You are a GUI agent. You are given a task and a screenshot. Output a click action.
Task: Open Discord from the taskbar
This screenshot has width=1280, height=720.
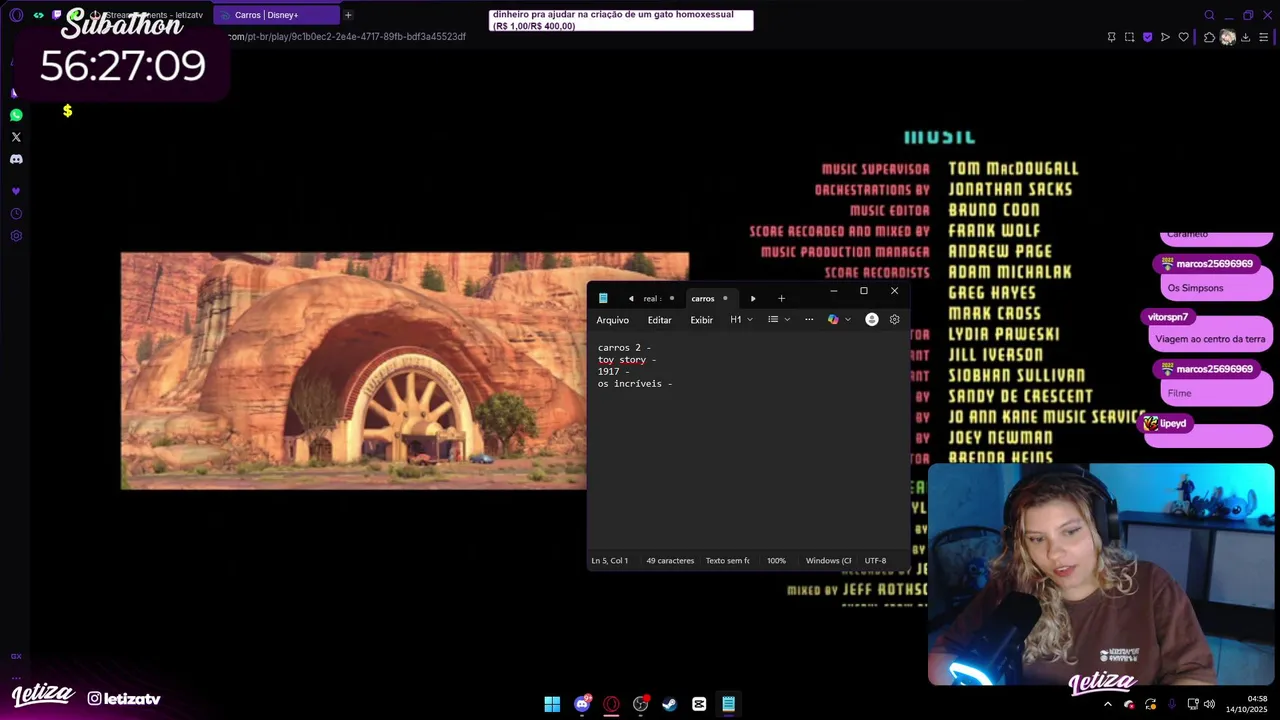point(582,704)
